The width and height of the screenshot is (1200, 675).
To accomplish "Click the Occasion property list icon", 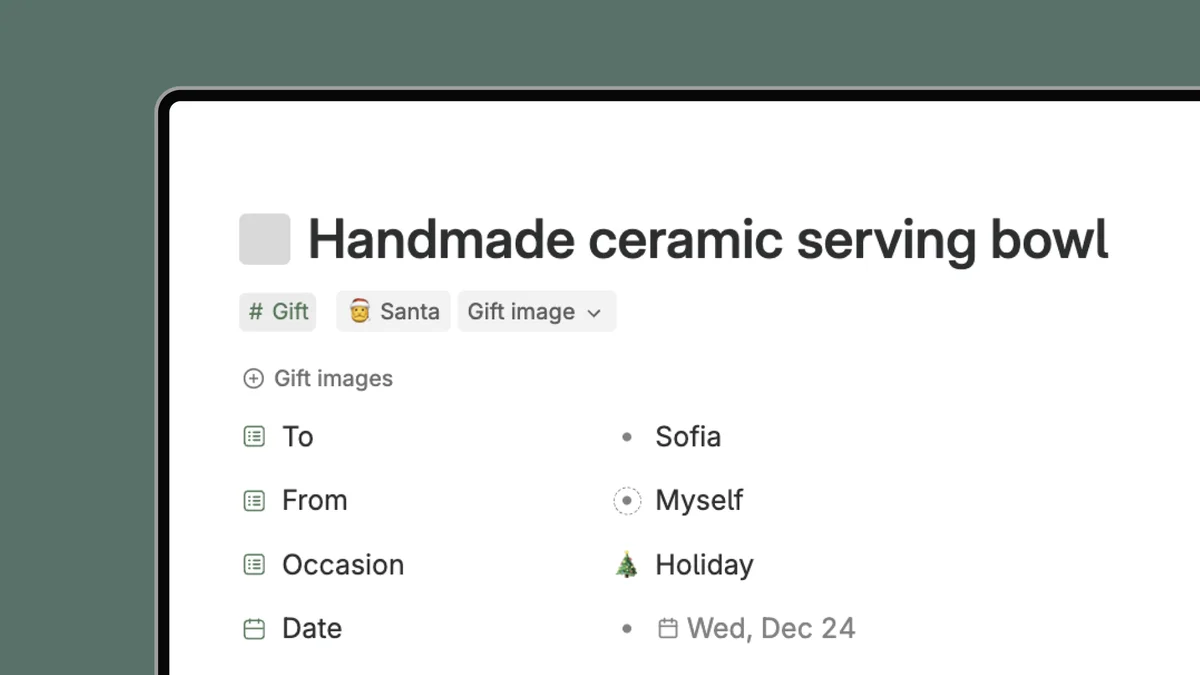I will pos(254,564).
